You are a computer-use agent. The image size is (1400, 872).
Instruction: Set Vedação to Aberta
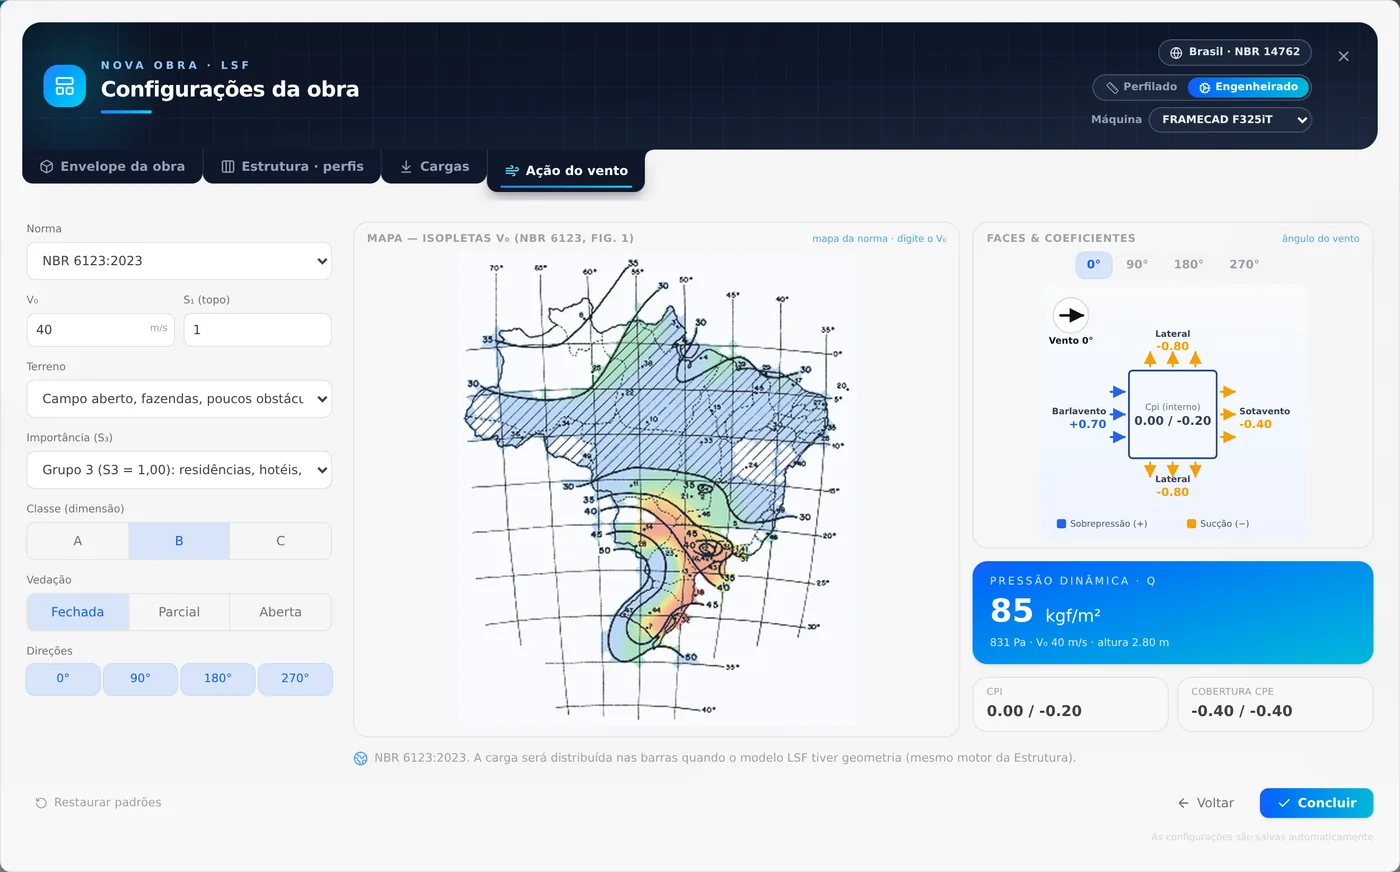[x=281, y=612]
